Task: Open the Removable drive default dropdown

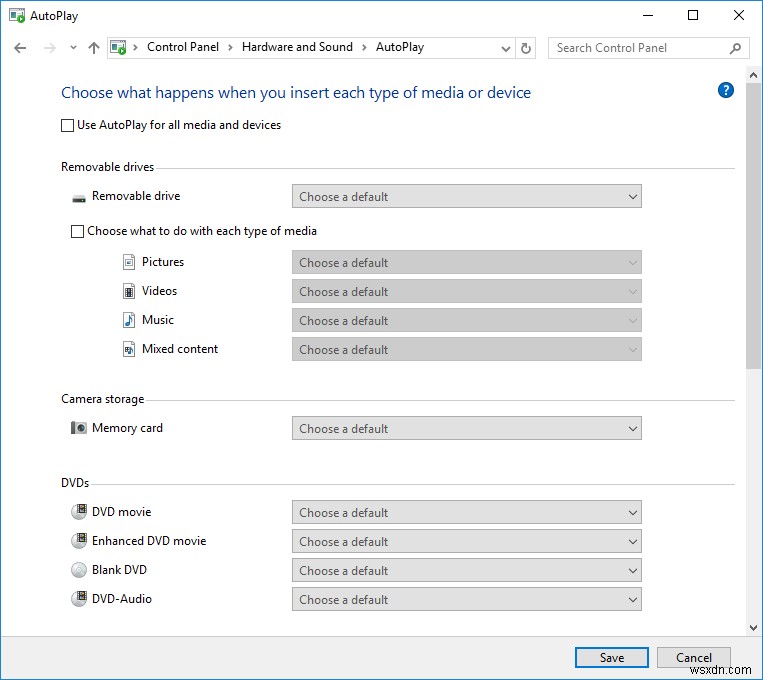Action: coord(467,197)
